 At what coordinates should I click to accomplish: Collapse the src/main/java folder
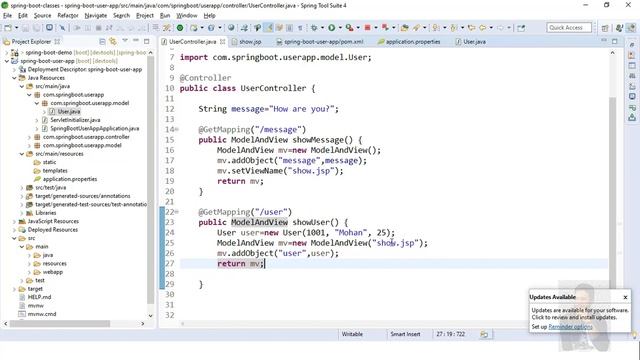click(22, 87)
